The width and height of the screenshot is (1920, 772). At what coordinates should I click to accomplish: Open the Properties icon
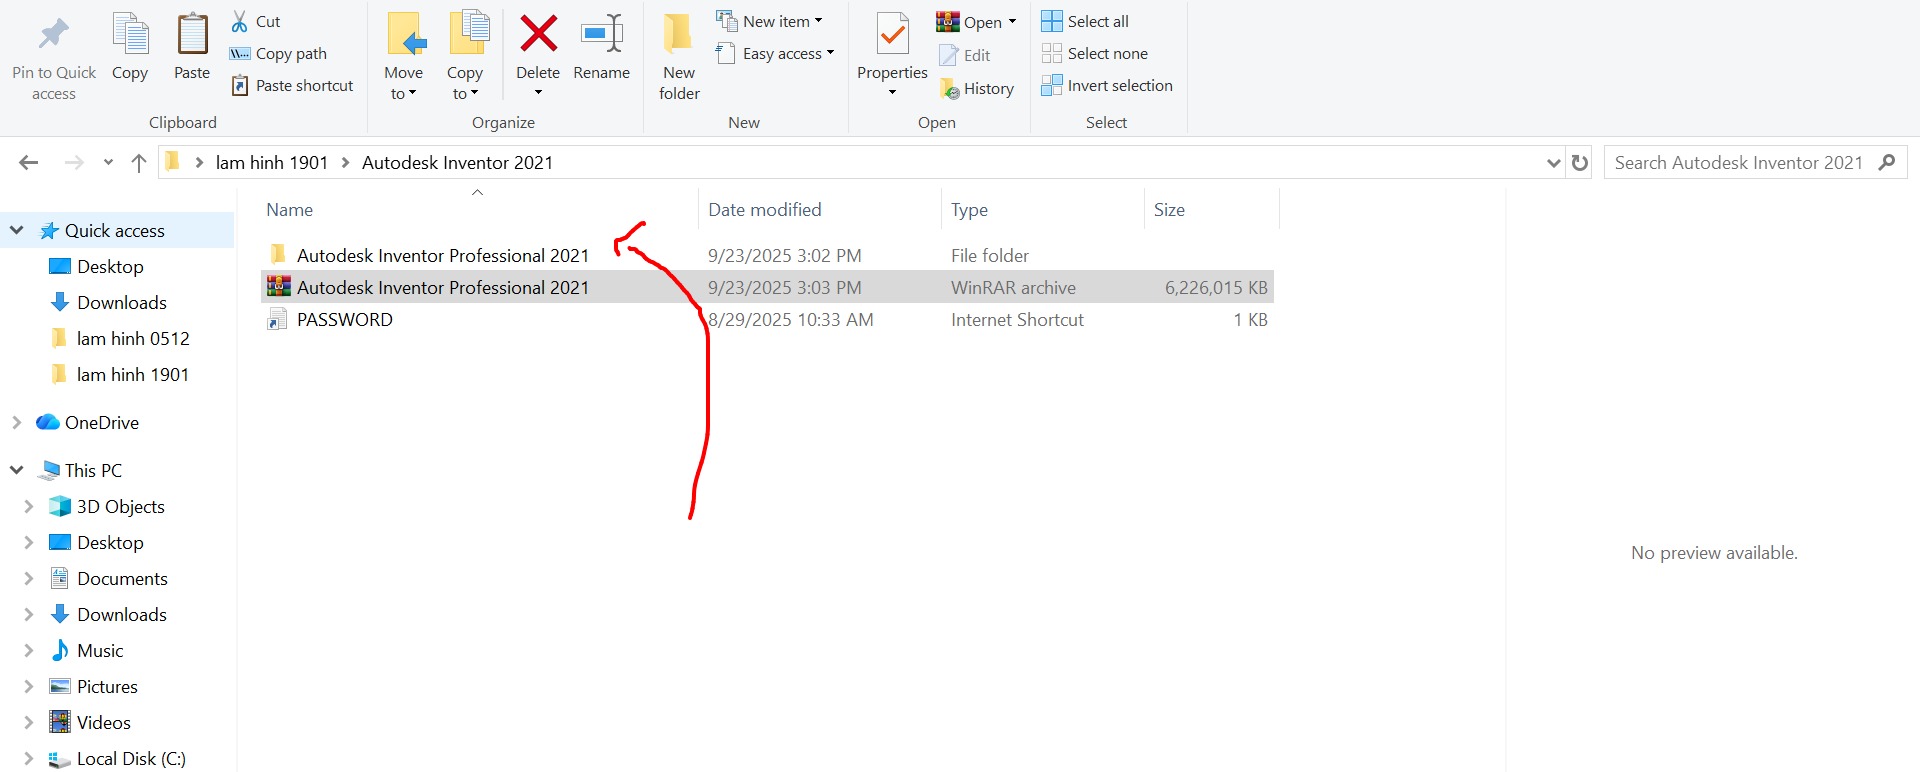[x=892, y=36]
